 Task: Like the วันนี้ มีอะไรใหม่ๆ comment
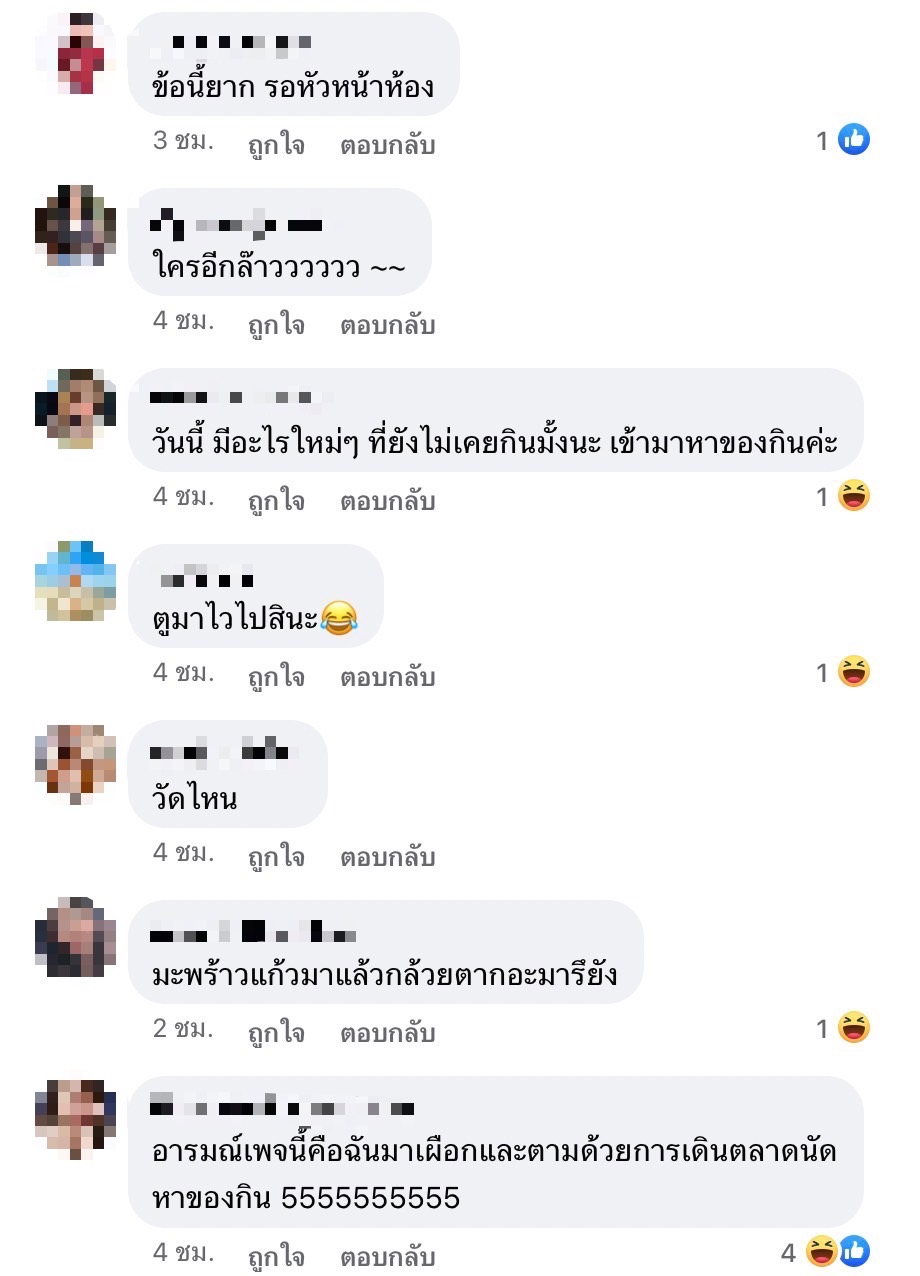click(276, 501)
